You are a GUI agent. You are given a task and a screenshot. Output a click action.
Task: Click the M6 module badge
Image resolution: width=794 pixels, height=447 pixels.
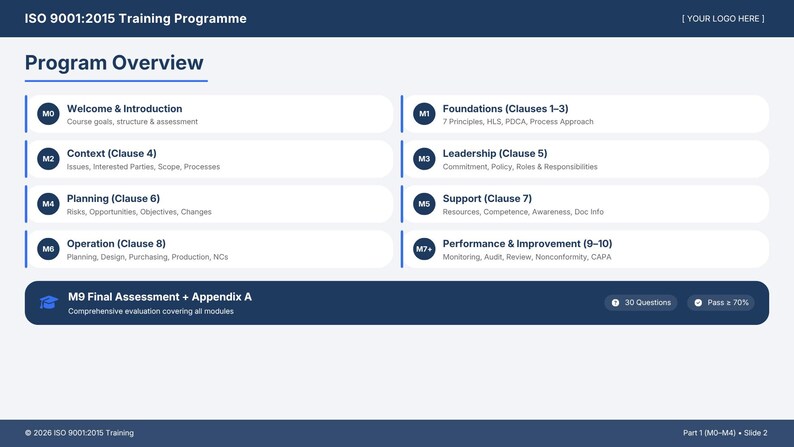[48, 249]
